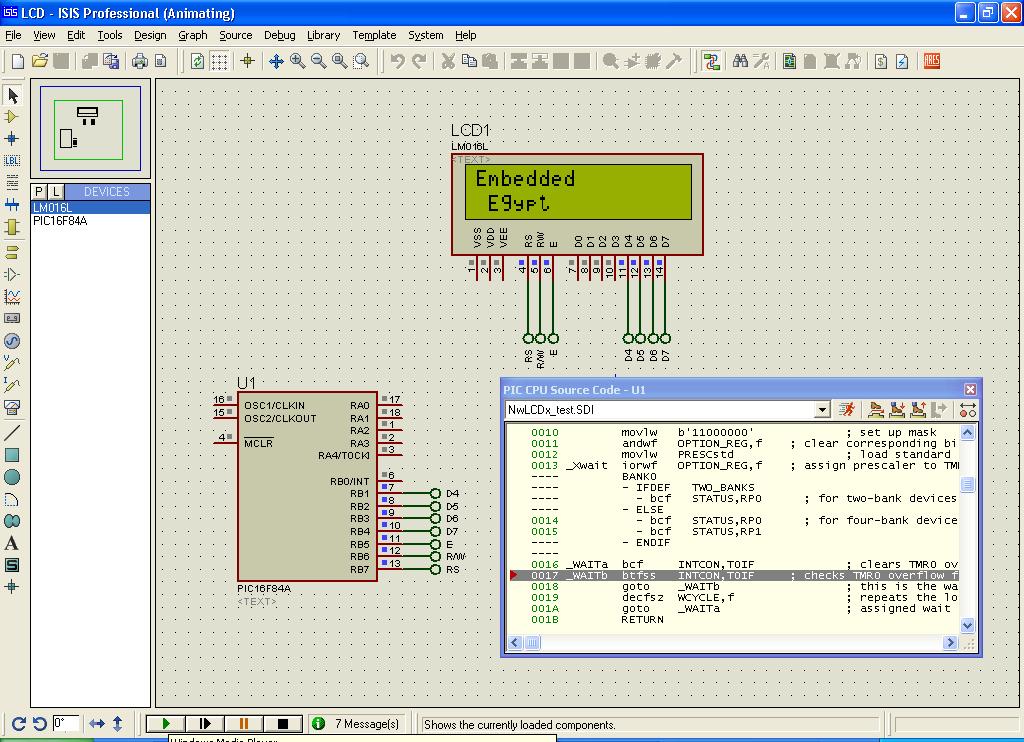Click the L library button
Screen dimensions: 1024x742
pyautogui.click(x=56, y=191)
